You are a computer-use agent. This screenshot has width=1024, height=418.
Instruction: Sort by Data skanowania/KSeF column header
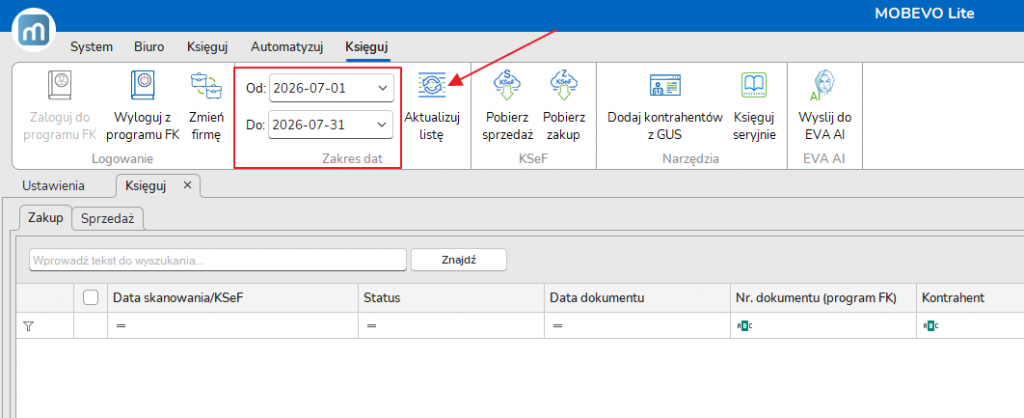click(232, 298)
